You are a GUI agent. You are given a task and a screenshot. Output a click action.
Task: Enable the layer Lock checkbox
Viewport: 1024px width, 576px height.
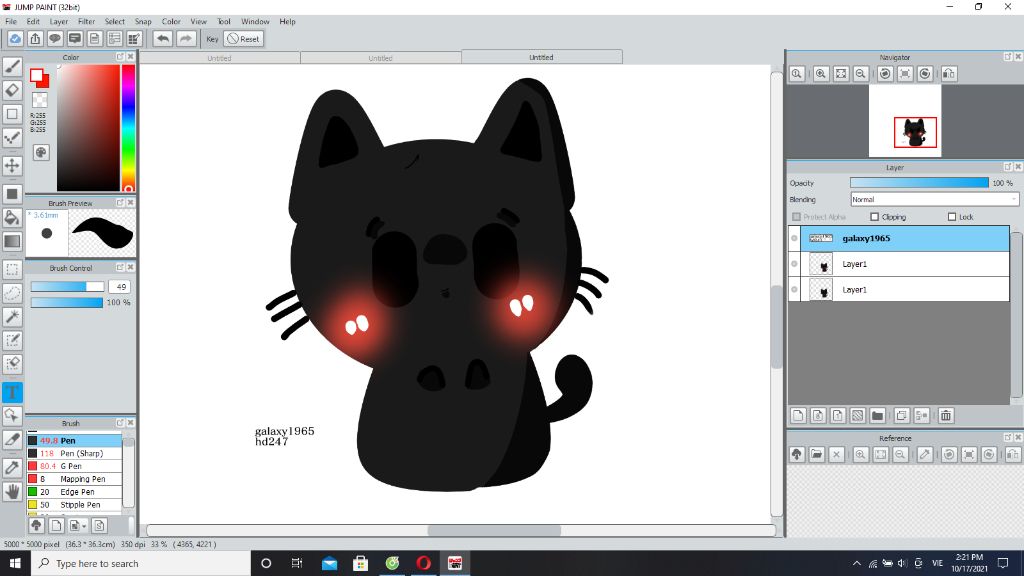pyautogui.click(x=952, y=217)
